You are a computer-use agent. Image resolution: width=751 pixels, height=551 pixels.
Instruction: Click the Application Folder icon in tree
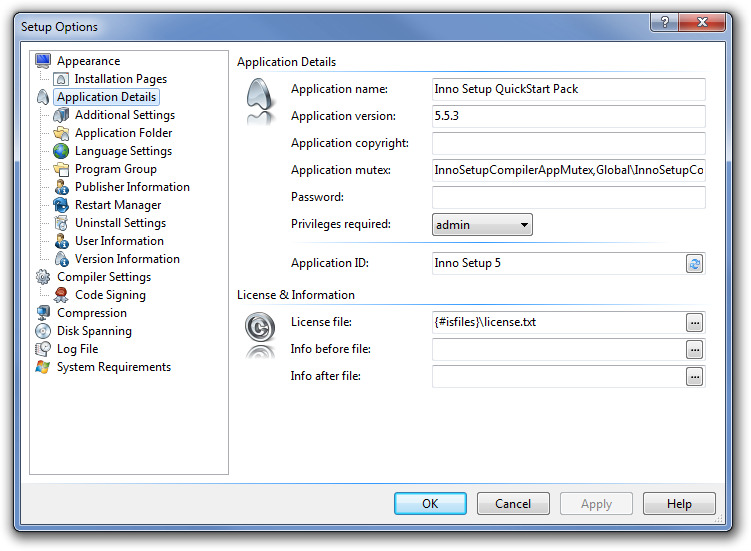pos(61,133)
